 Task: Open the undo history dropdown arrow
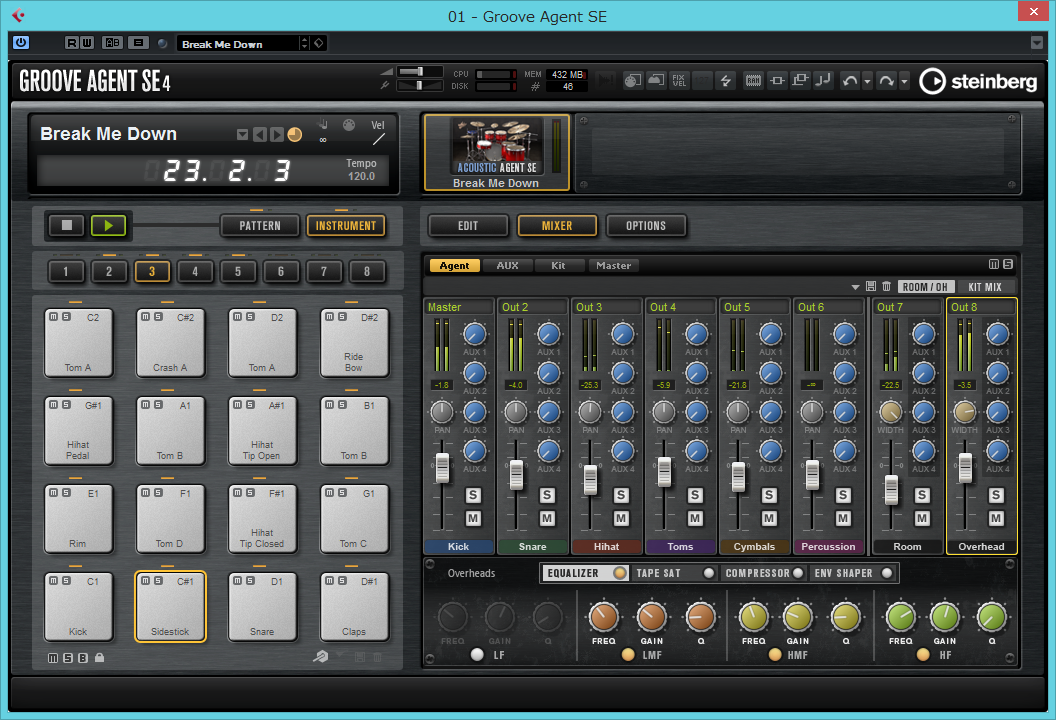(x=867, y=80)
